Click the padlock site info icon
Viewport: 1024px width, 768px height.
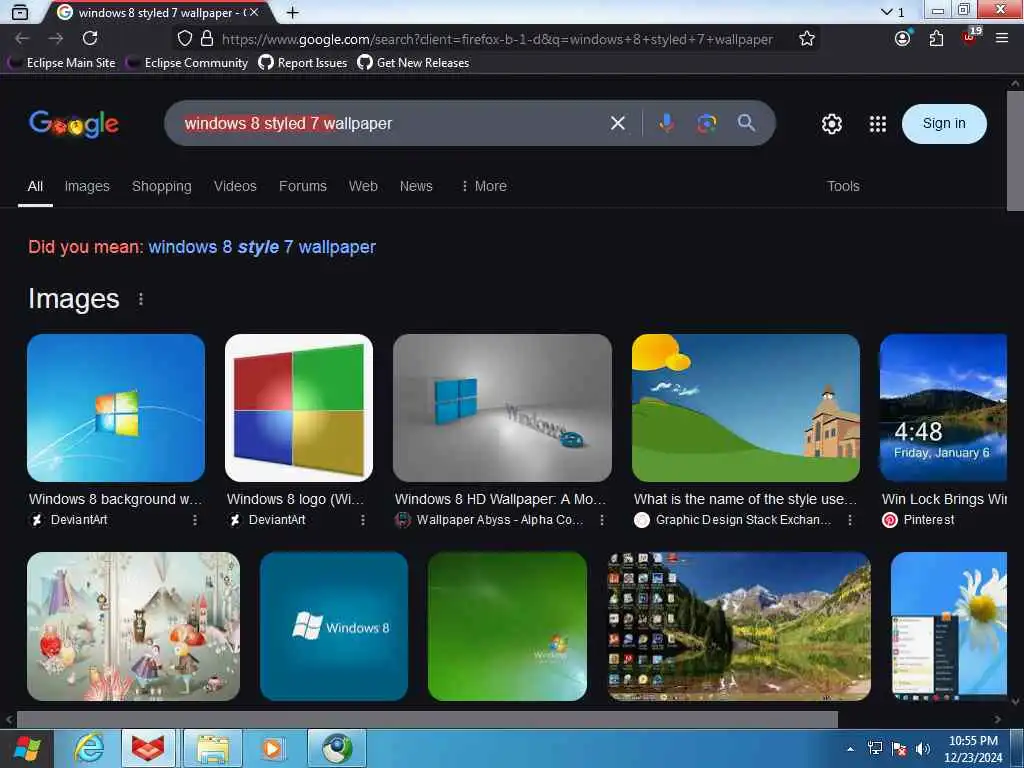(x=207, y=39)
